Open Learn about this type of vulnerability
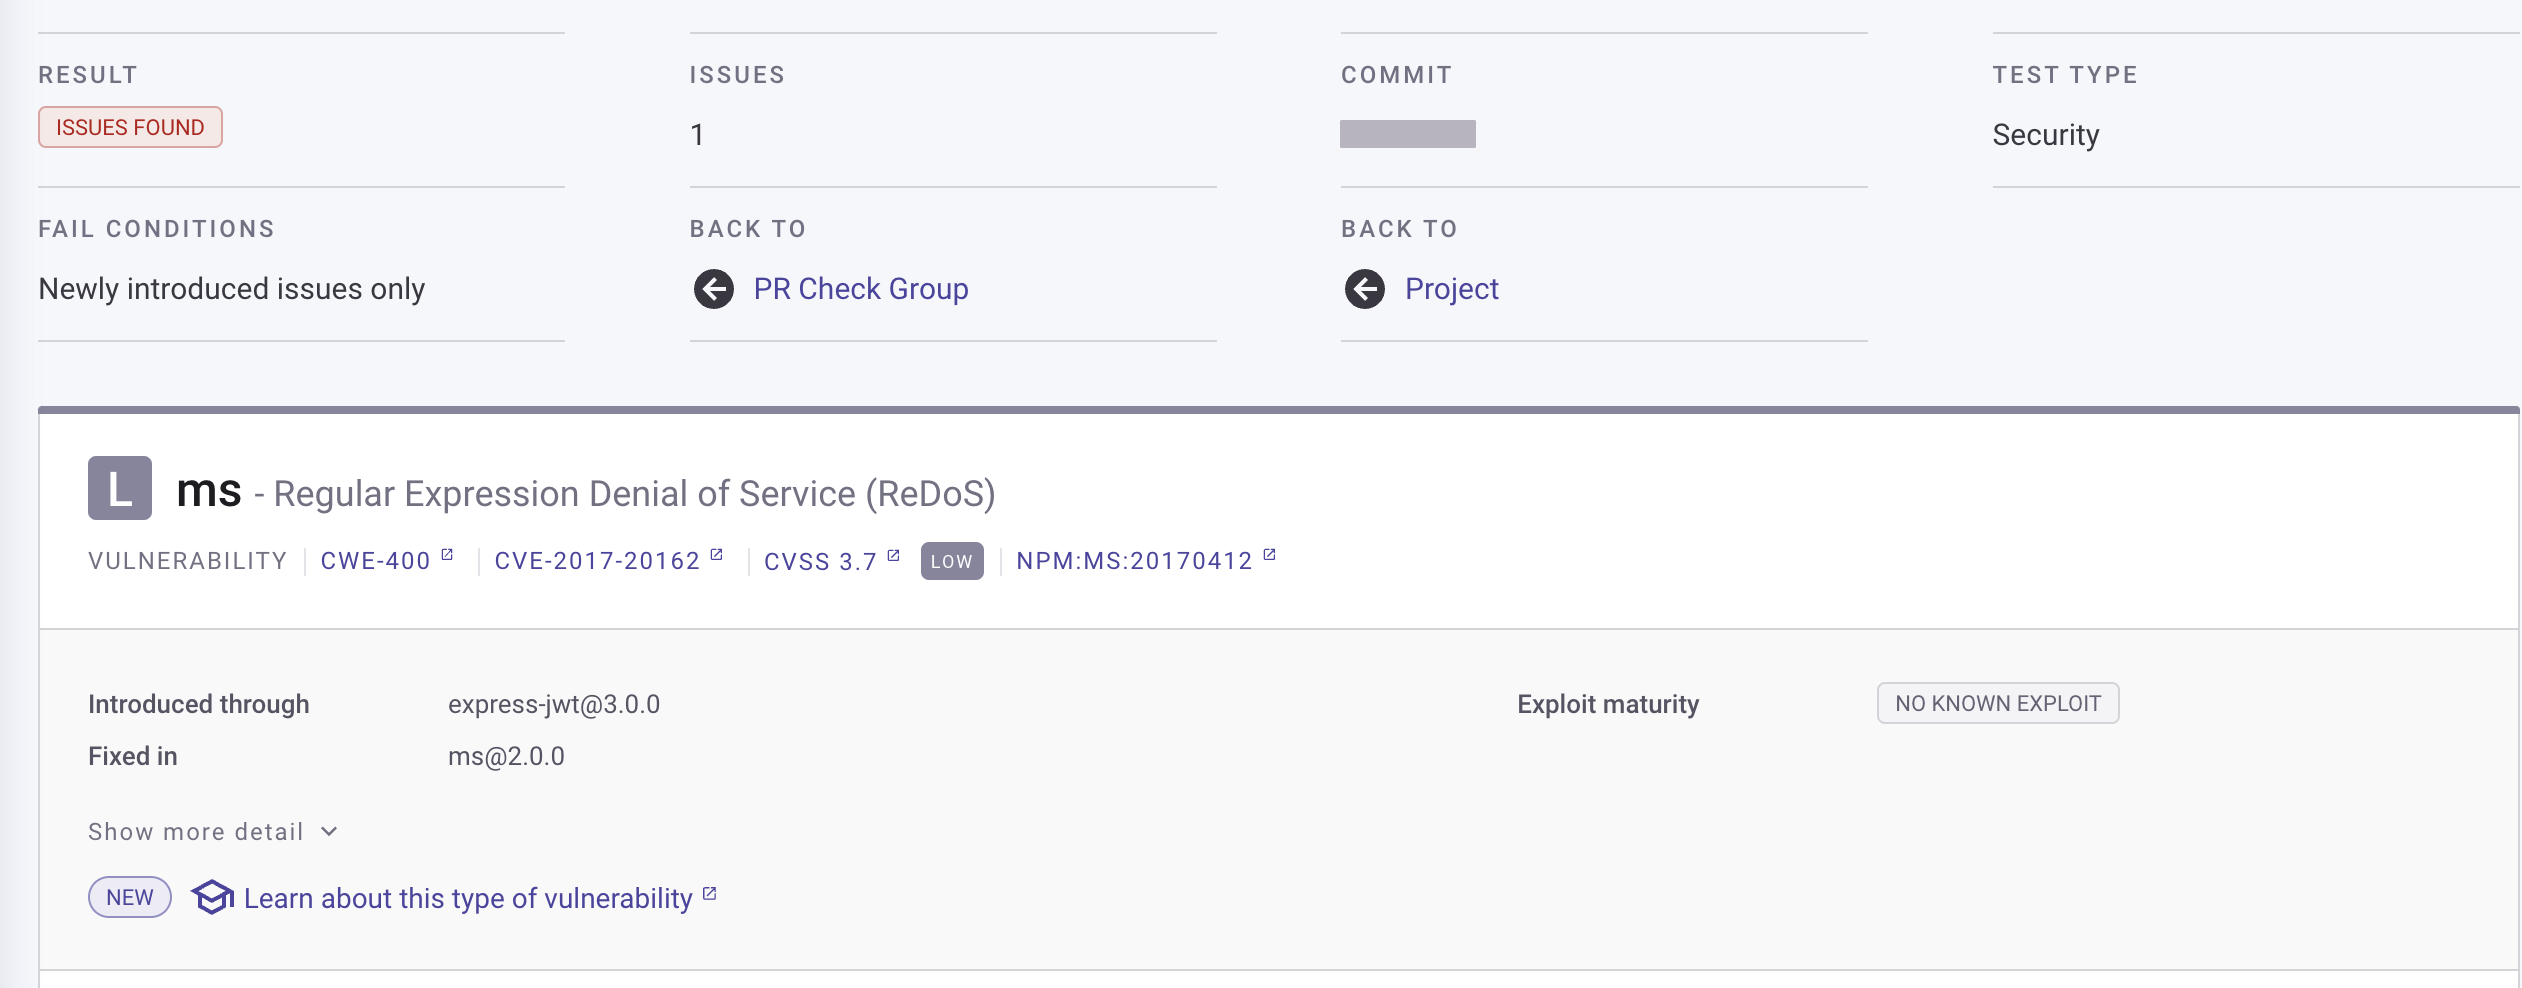Viewport: 2522px width, 988px height. (468, 898)
